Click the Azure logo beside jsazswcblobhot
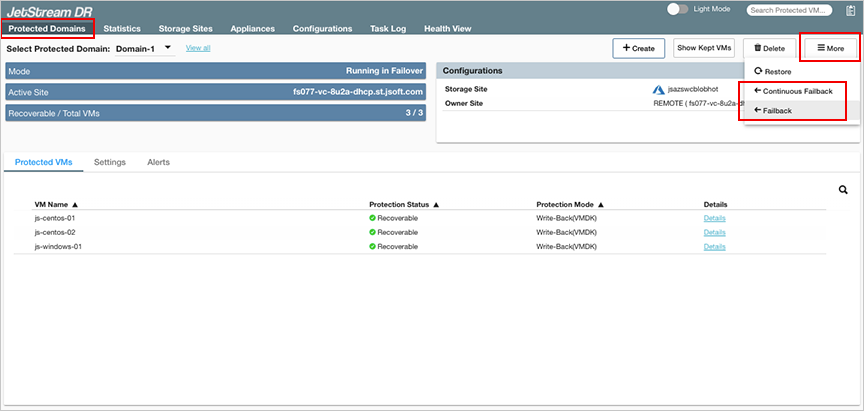This screenshot has width=864, height=411. tap(658, 89)
